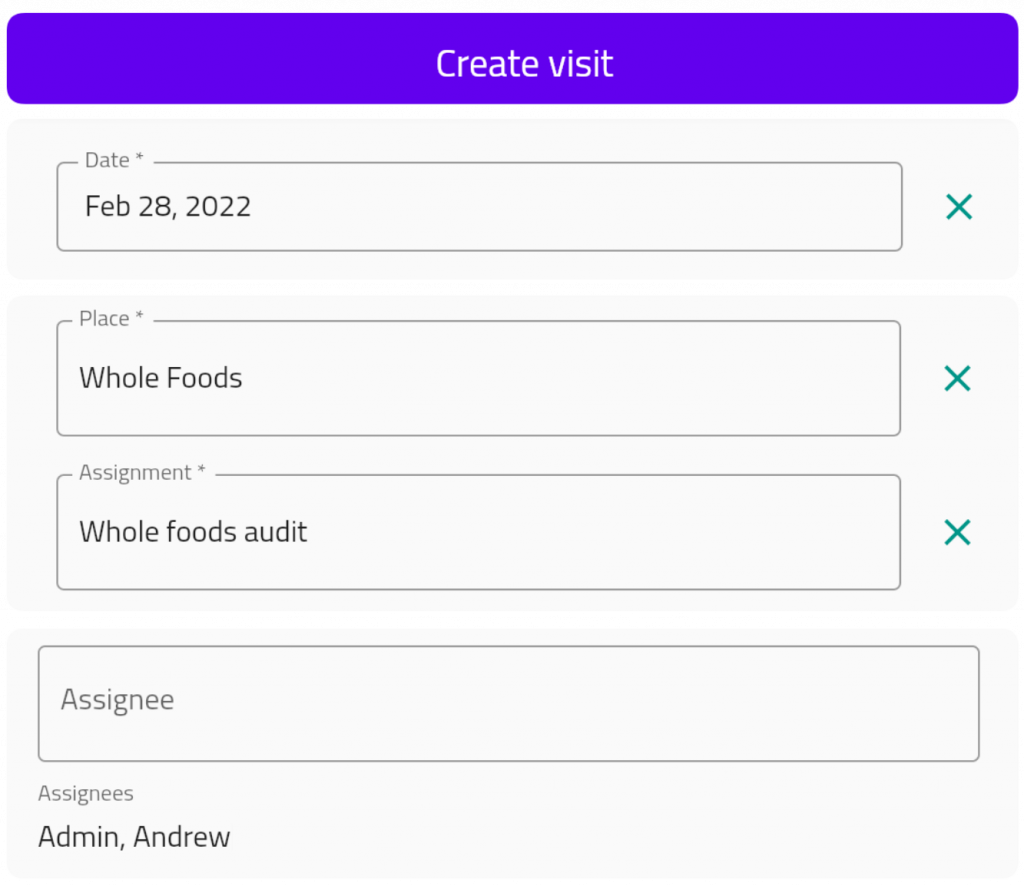The image size is (1024, 886).
Task: Click the "Assignment *" floating label
Action: click(x=142, y=473)
